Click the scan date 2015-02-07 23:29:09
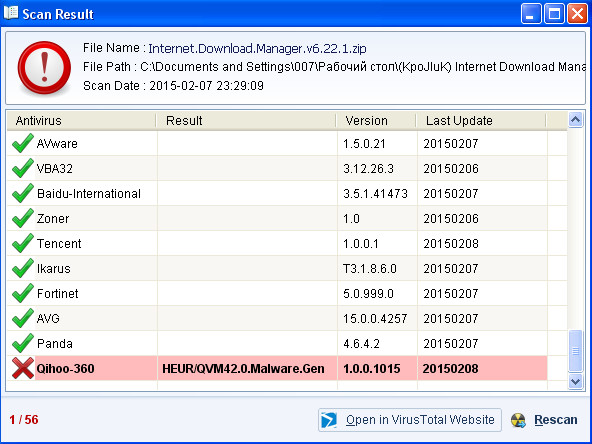 coord(207,86)
